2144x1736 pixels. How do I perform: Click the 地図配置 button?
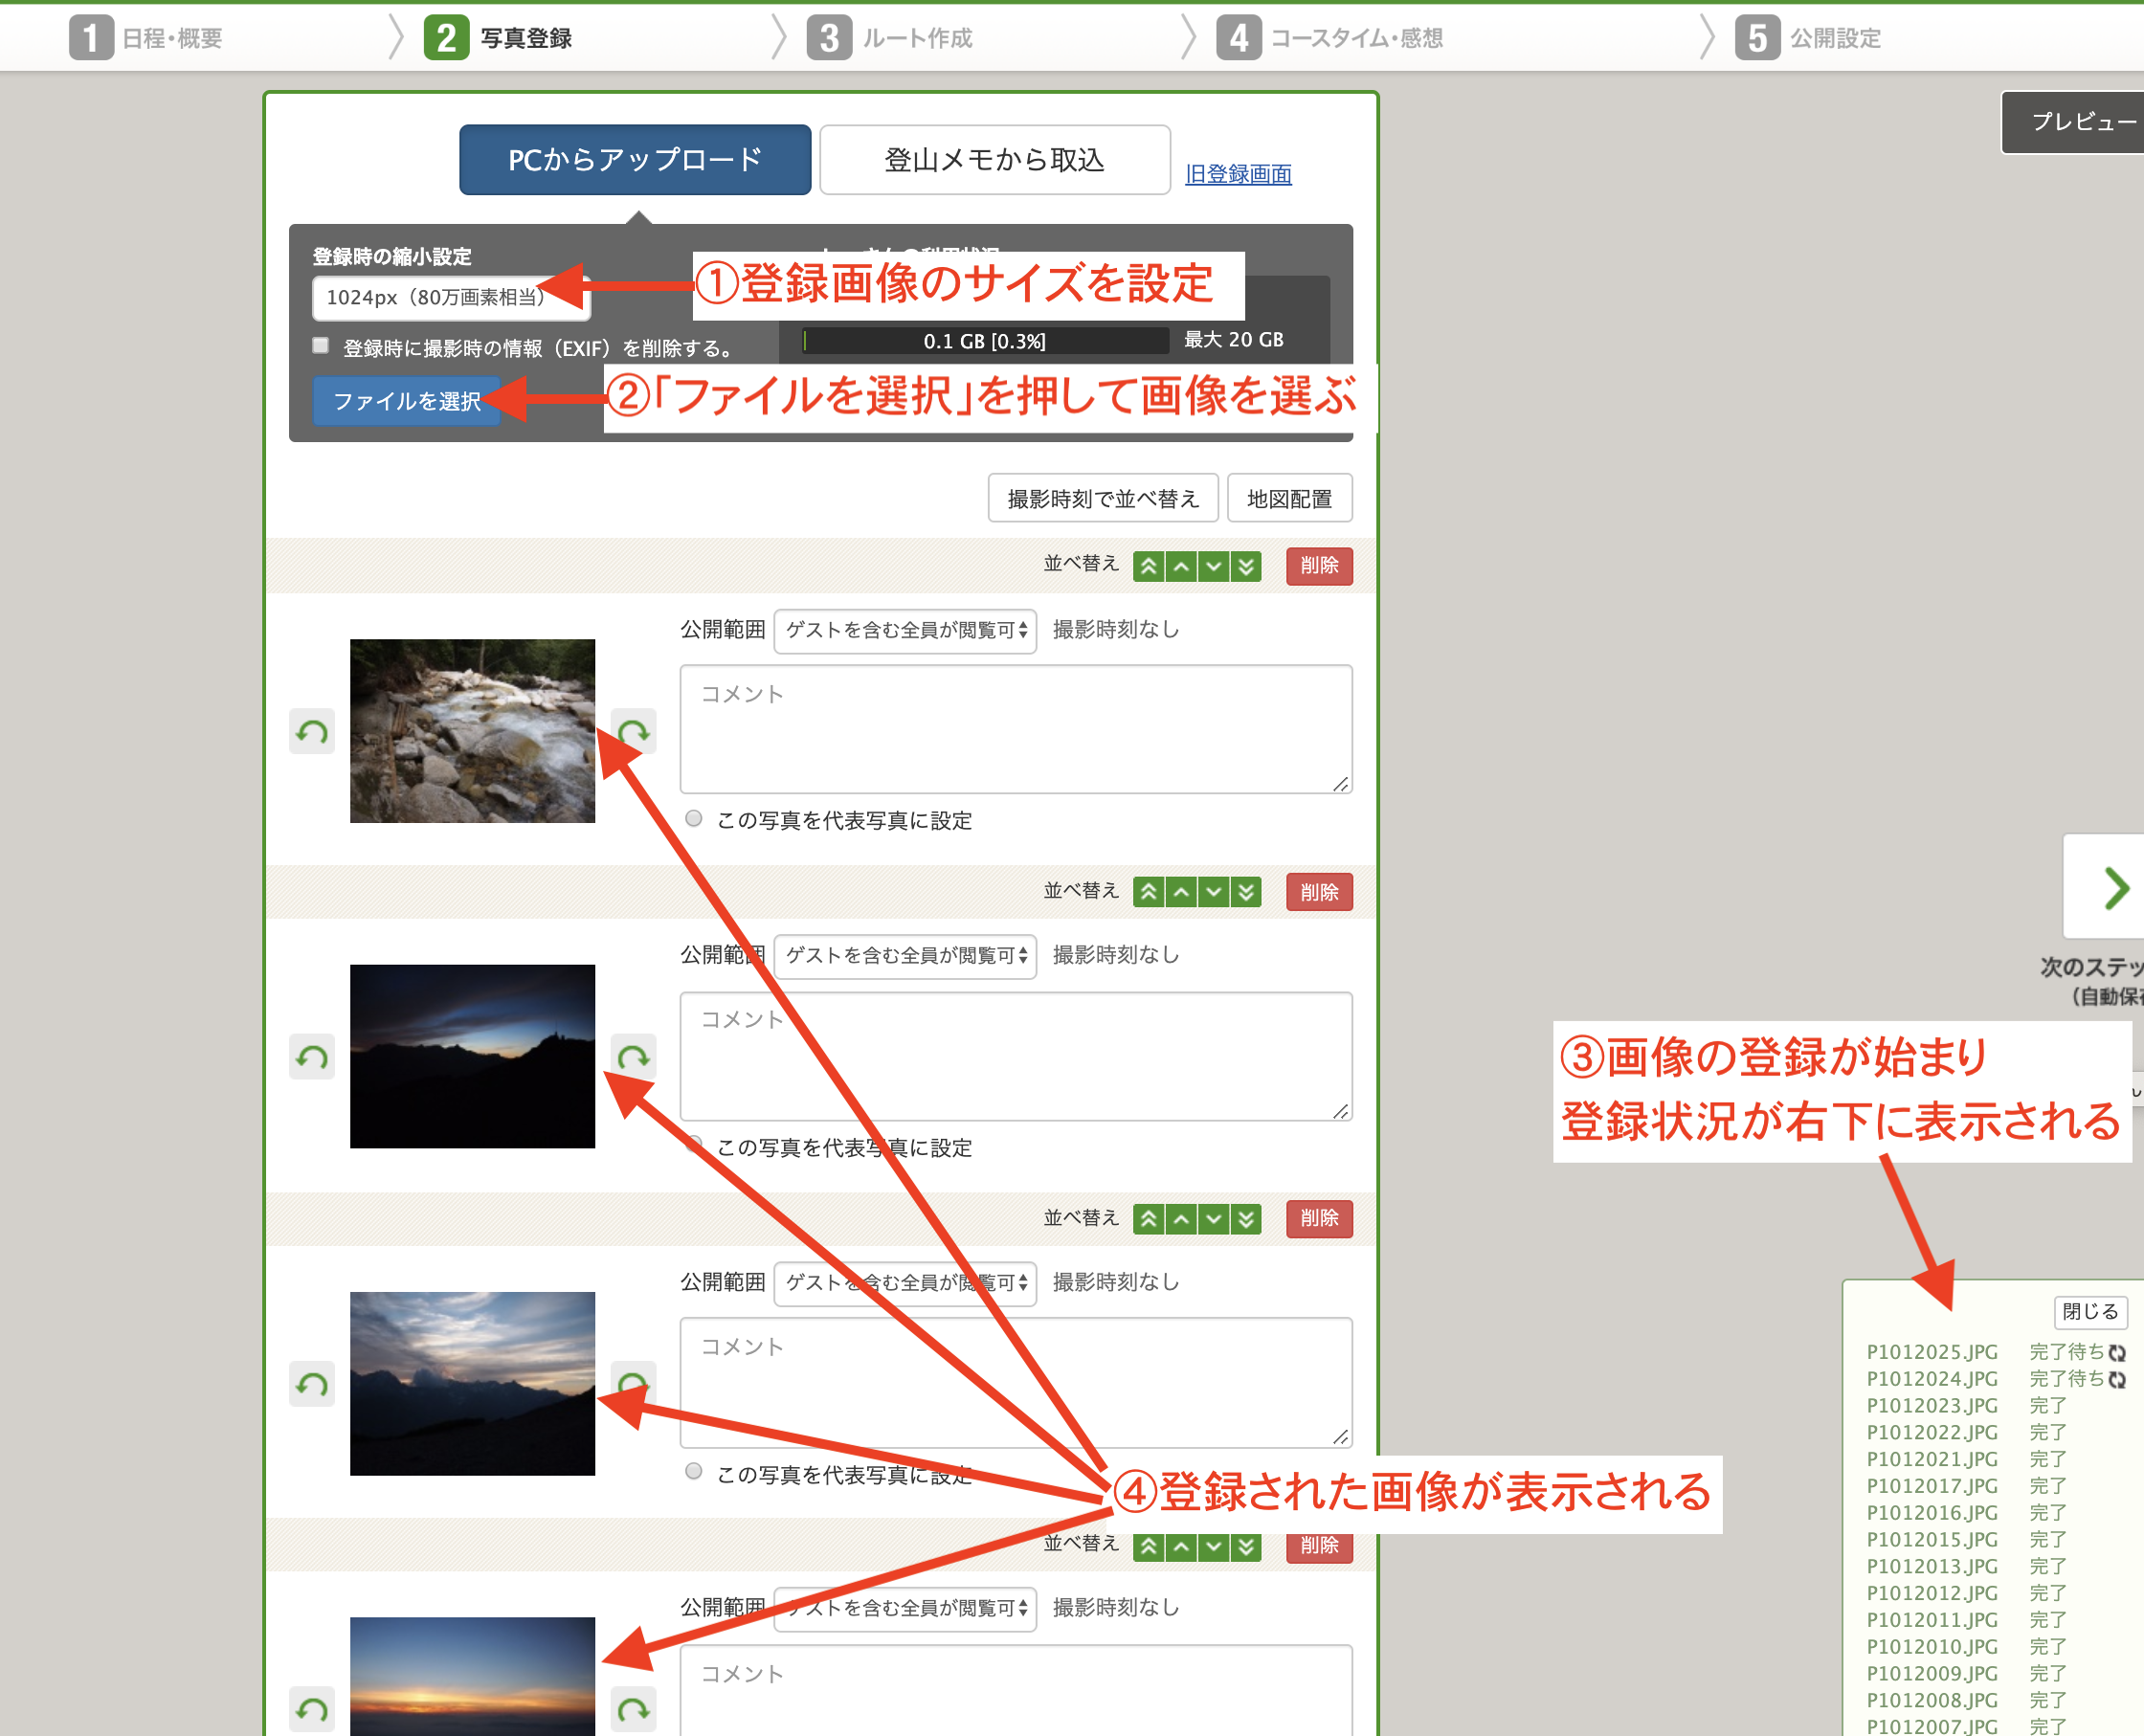[1290, 498]
